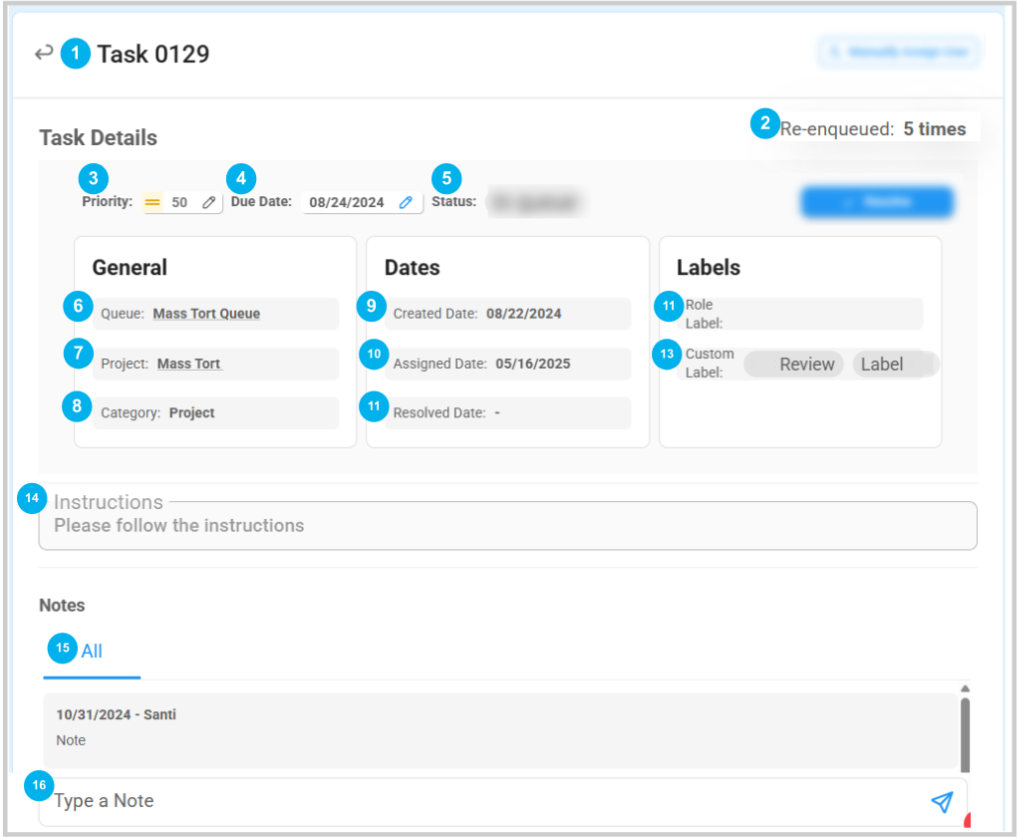Click the yellow medium priority icon
This screenshot has height=840, width=1018.
coord(153,202)
